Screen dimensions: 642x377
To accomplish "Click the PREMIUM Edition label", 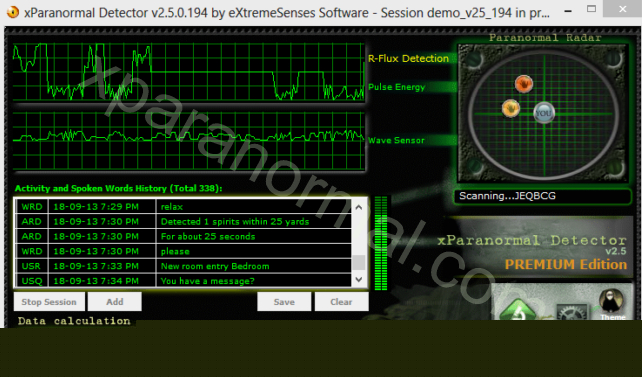I will coord(566,264).
